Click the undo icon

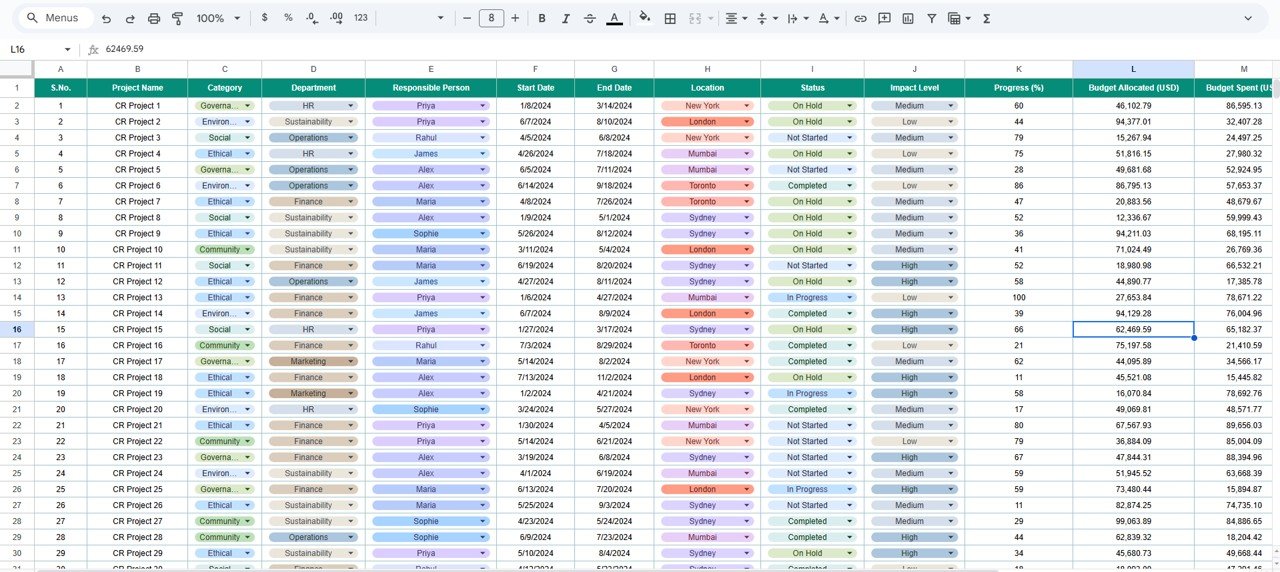tap(106, 18)
